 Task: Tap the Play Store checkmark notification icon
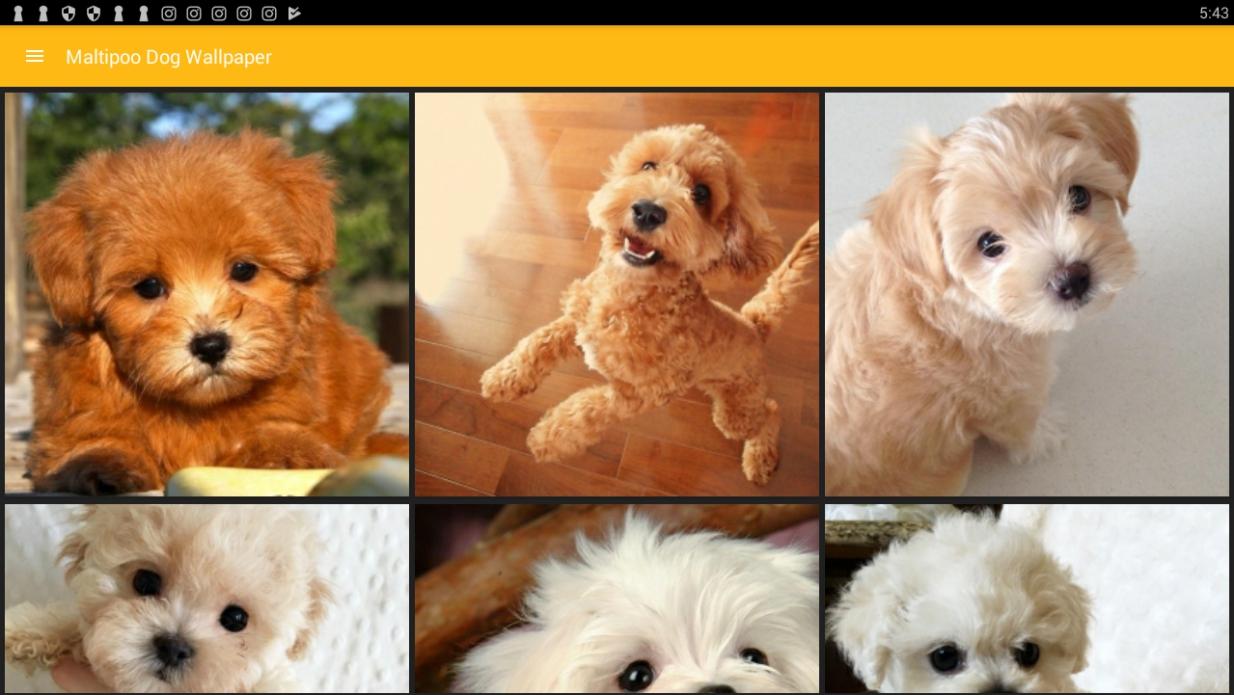[x=294, y=13]
